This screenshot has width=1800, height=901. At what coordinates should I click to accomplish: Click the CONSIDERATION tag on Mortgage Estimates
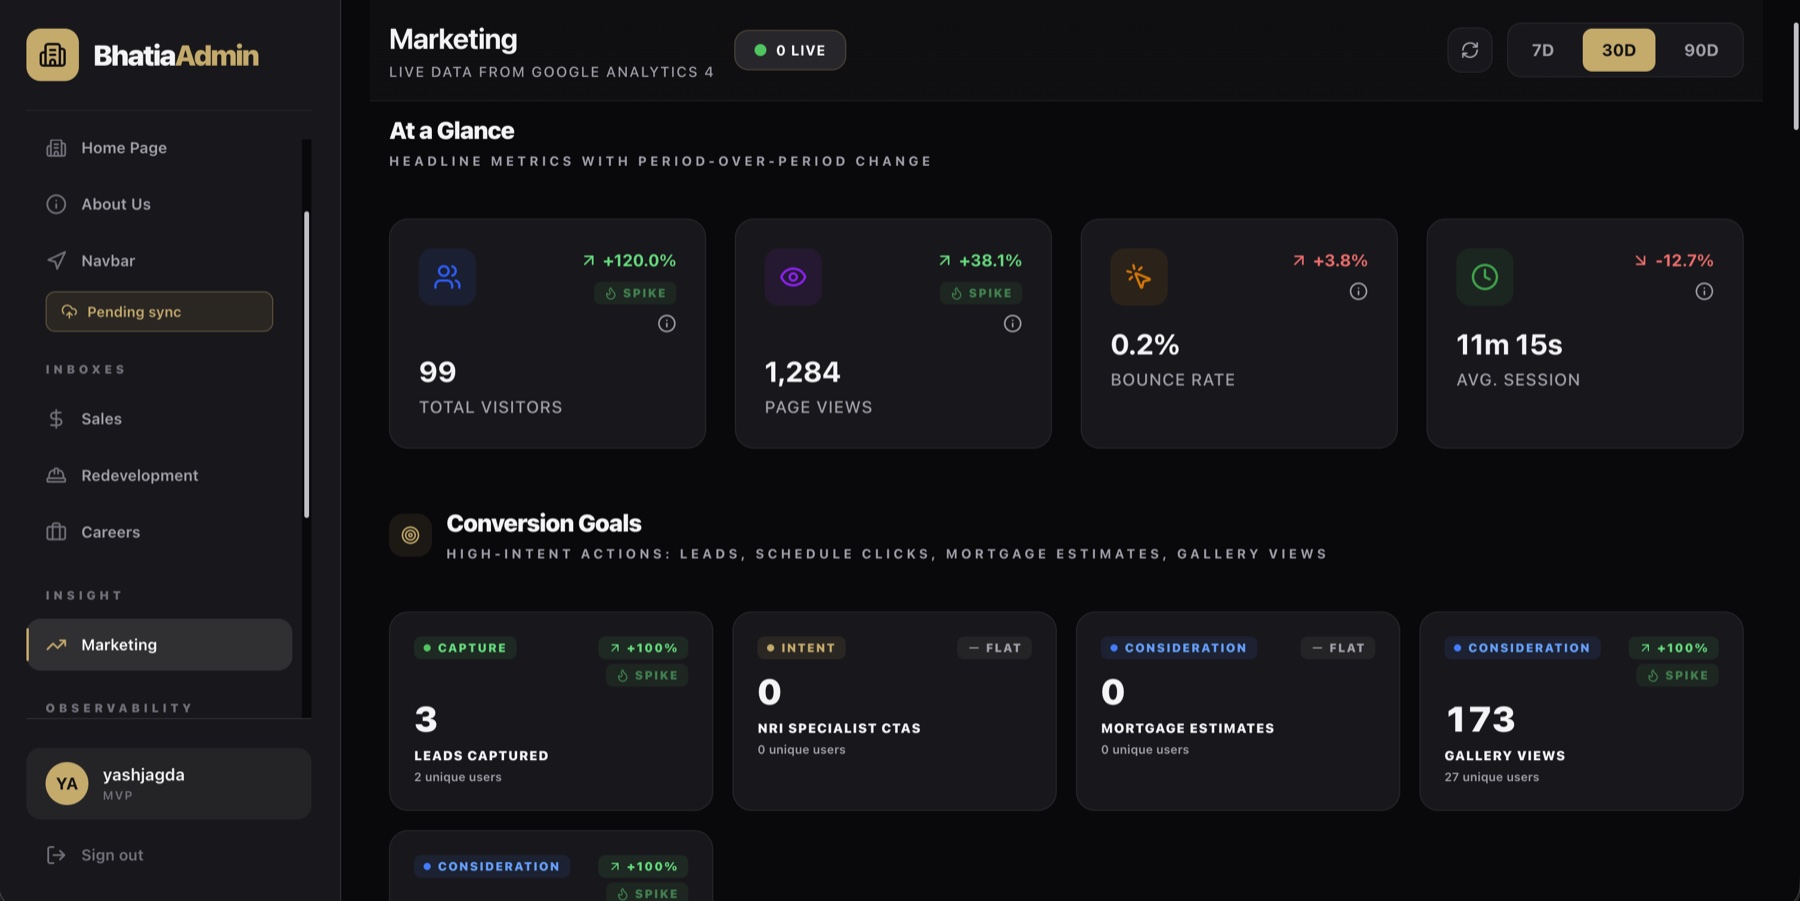[1178, 648]
